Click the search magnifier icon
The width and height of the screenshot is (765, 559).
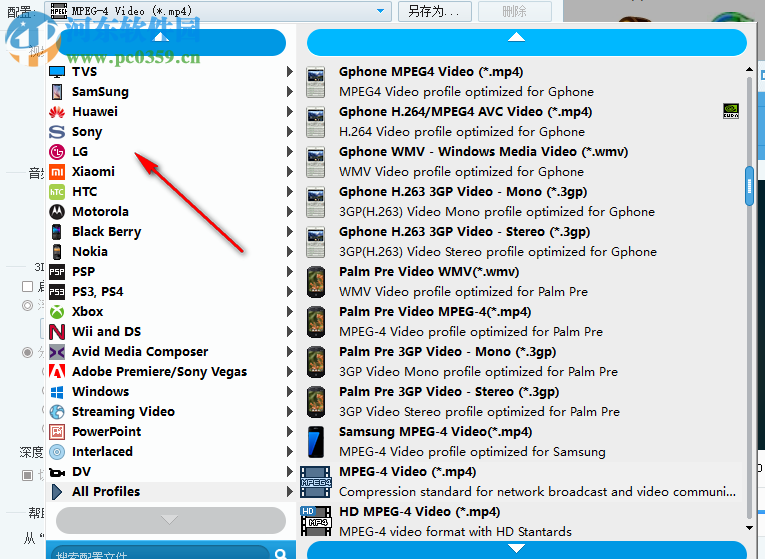[x=281, y=553]
